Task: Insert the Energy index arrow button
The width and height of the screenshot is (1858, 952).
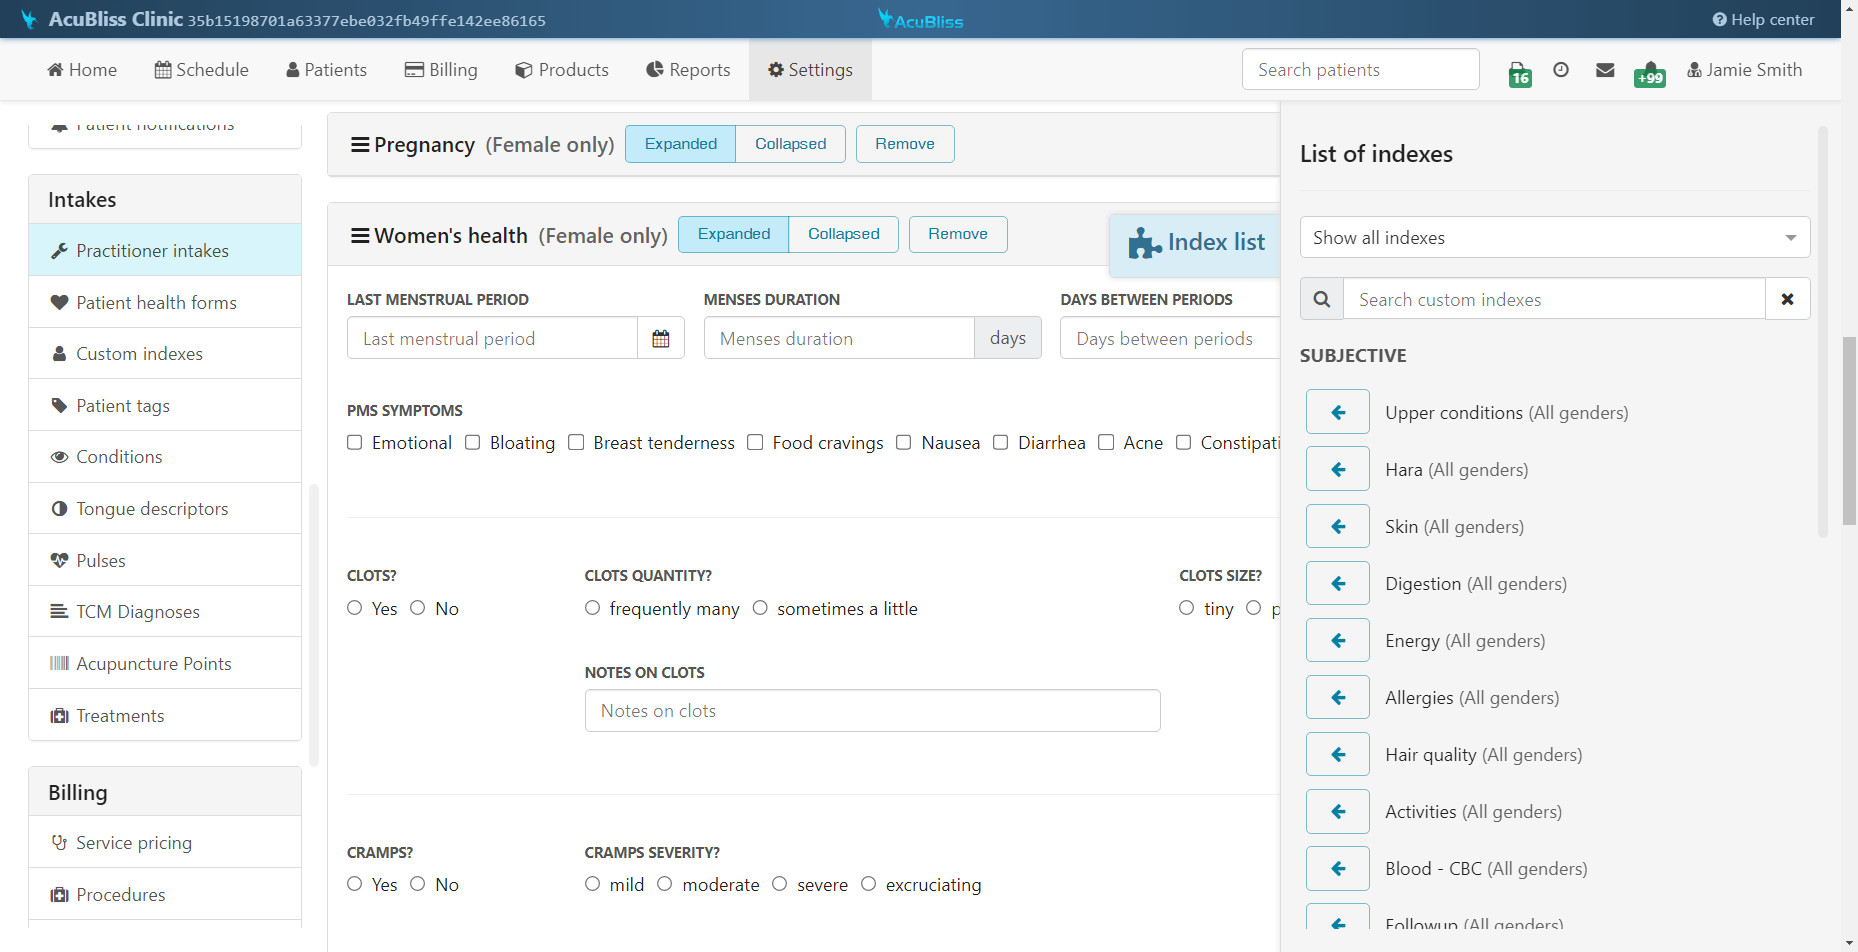Action: 1338,640
